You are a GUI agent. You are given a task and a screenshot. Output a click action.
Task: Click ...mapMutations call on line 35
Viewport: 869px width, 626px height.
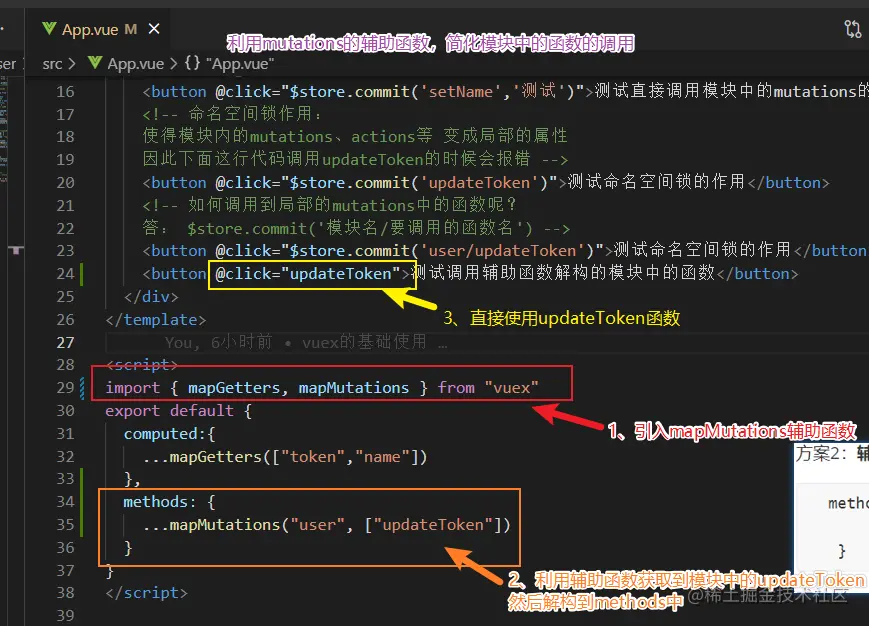pyautogui.click(x=326, y=525)
